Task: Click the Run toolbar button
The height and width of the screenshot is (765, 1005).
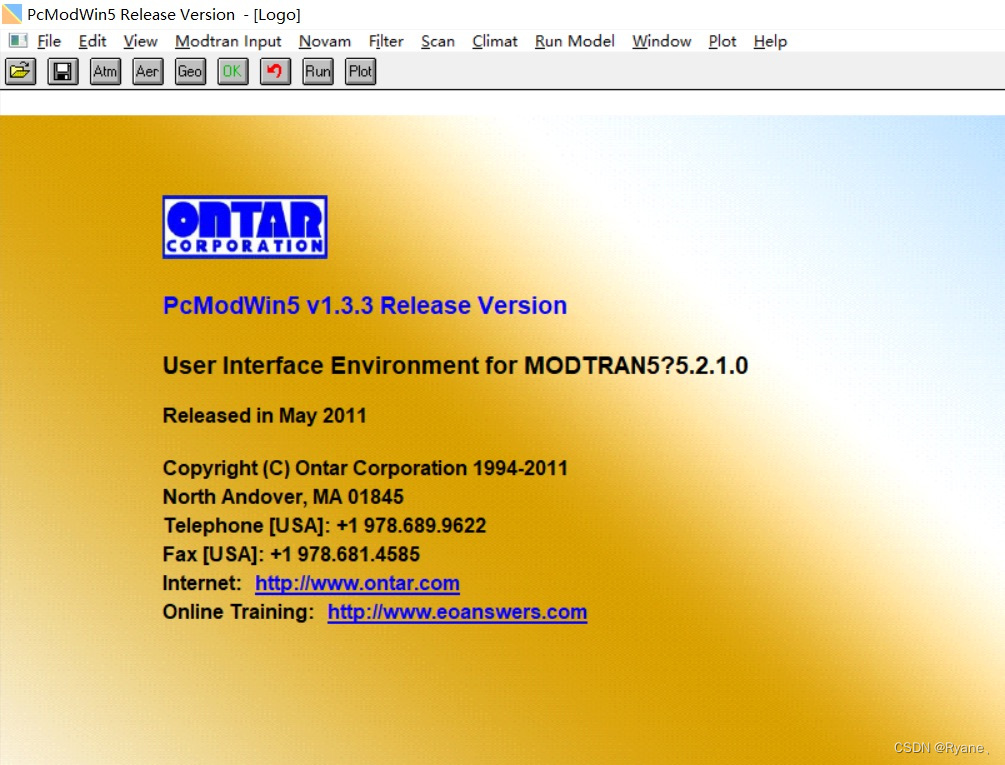Action: [318, 71]
